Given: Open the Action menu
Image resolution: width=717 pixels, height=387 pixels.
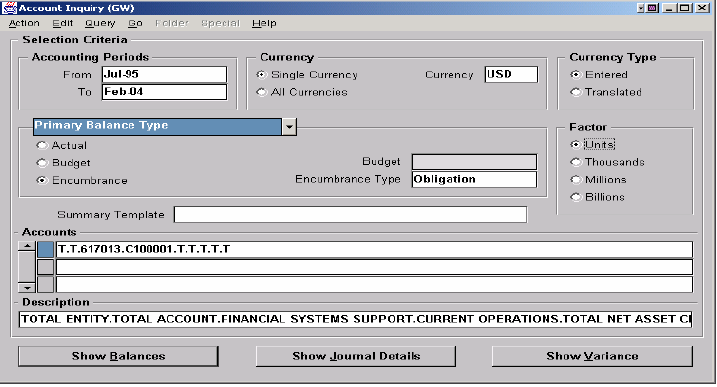Looking at the screenshot, I should [24, 23].
